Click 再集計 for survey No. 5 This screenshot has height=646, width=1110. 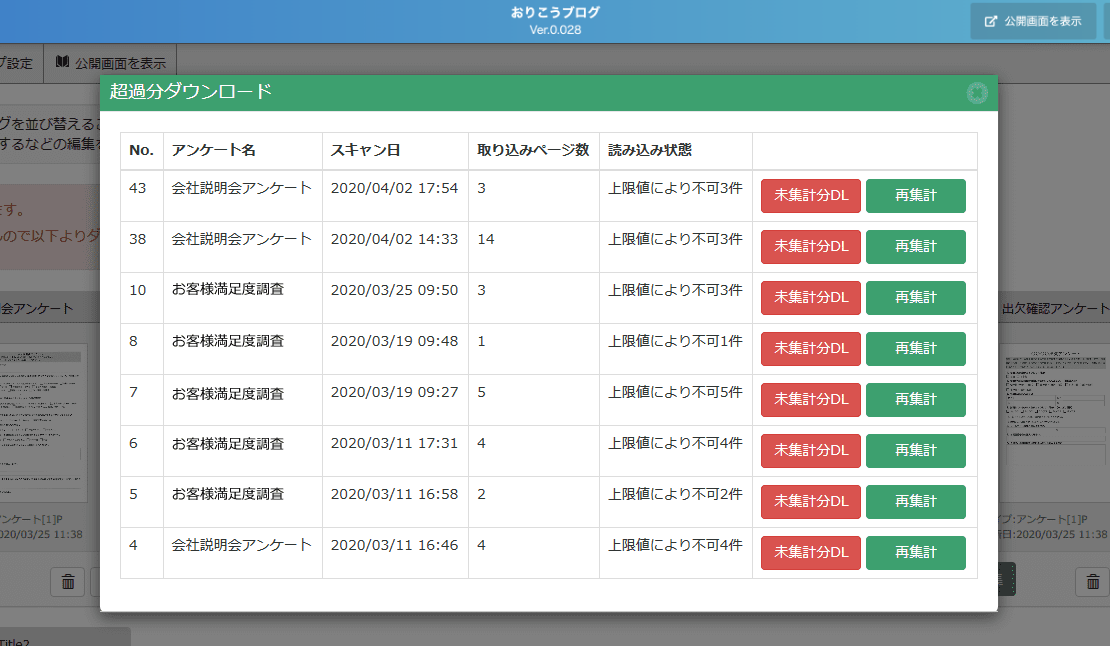[915, 502]
